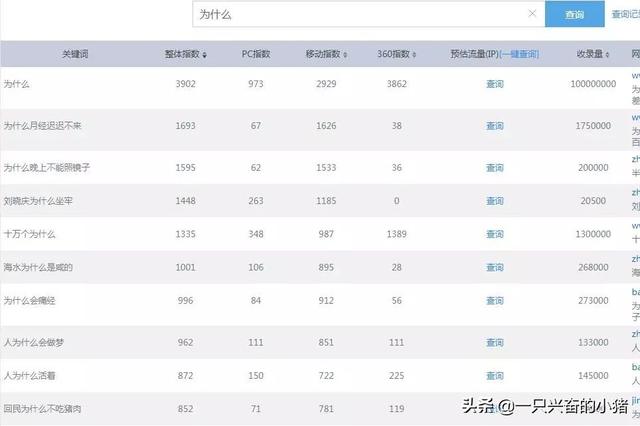Click the 关键词 column header
Screen dimensions: 640x426
click(75, 54)
